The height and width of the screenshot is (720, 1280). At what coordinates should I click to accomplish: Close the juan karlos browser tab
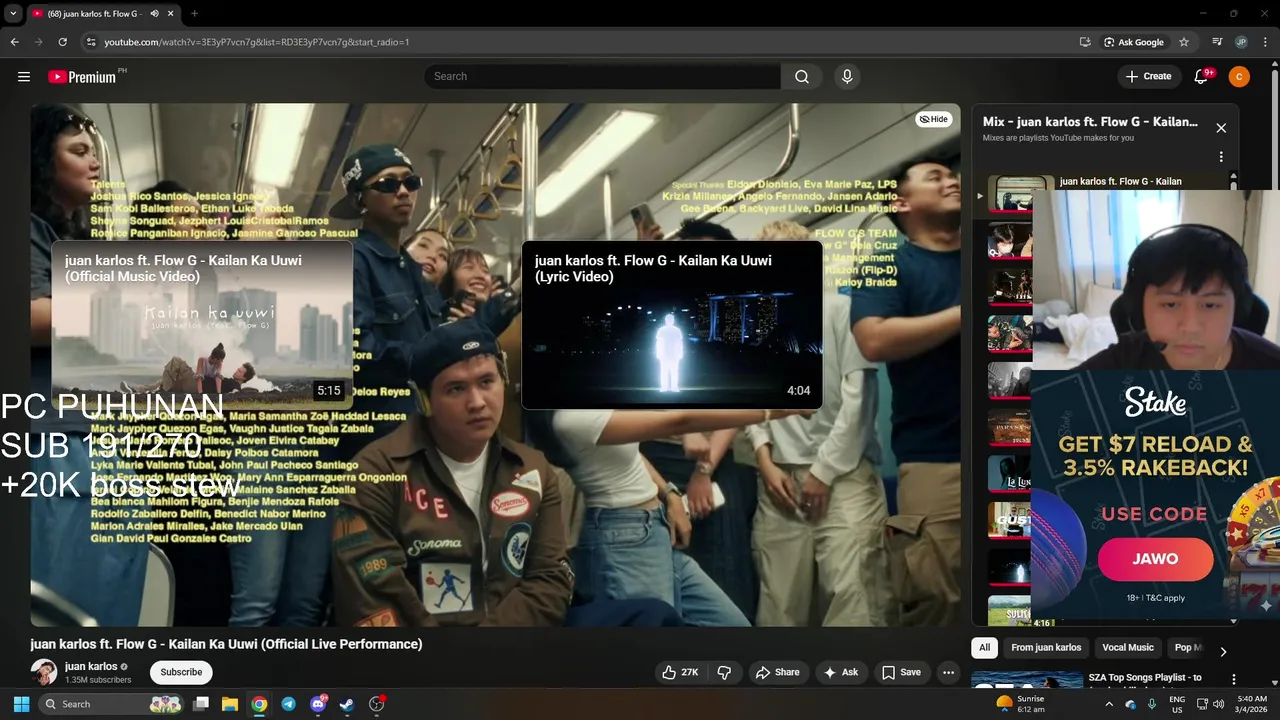click(x=170, y=13)
